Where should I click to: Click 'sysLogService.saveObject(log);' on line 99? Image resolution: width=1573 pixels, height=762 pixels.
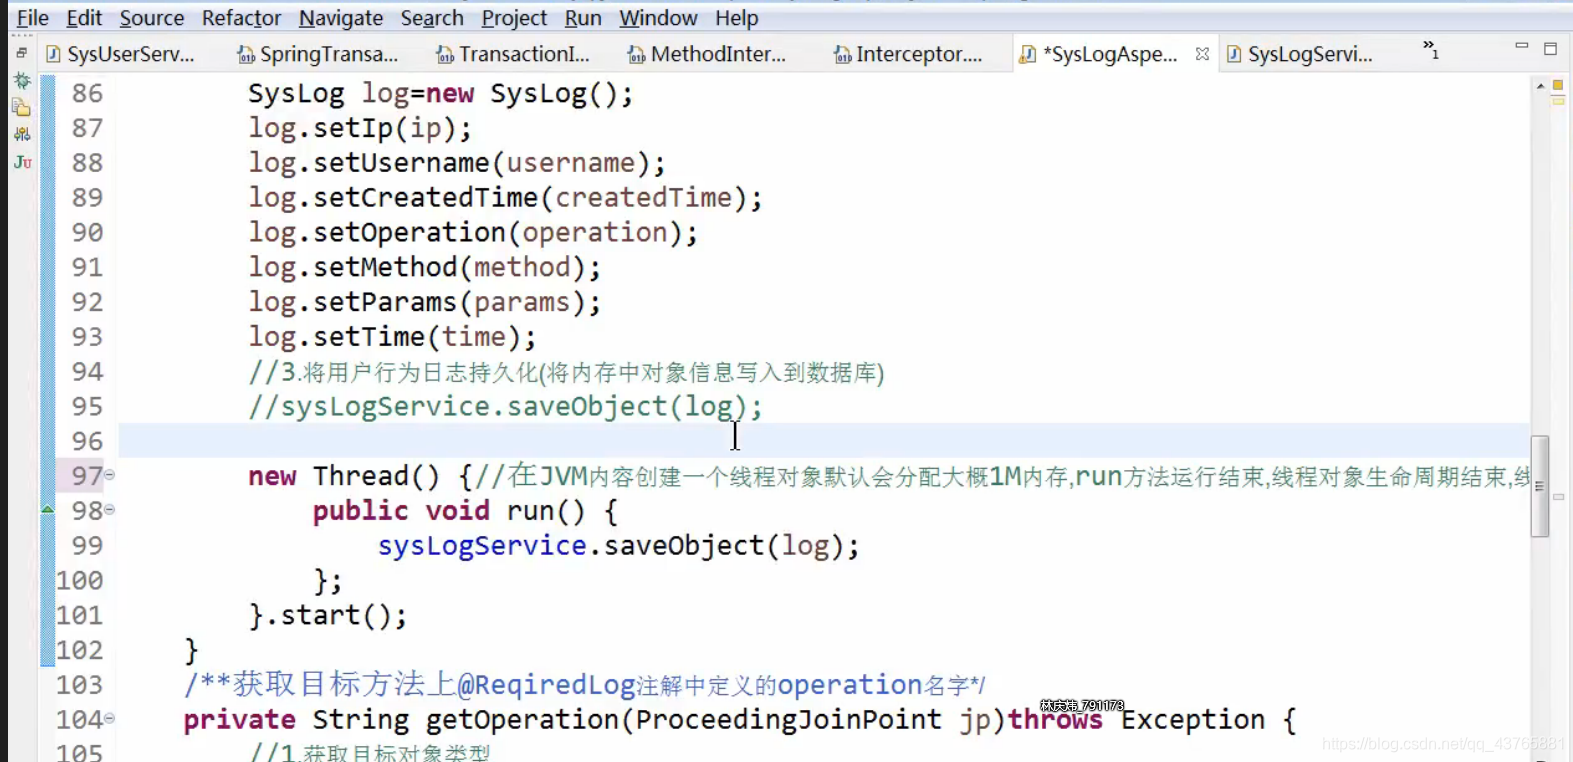pos(618,546)
